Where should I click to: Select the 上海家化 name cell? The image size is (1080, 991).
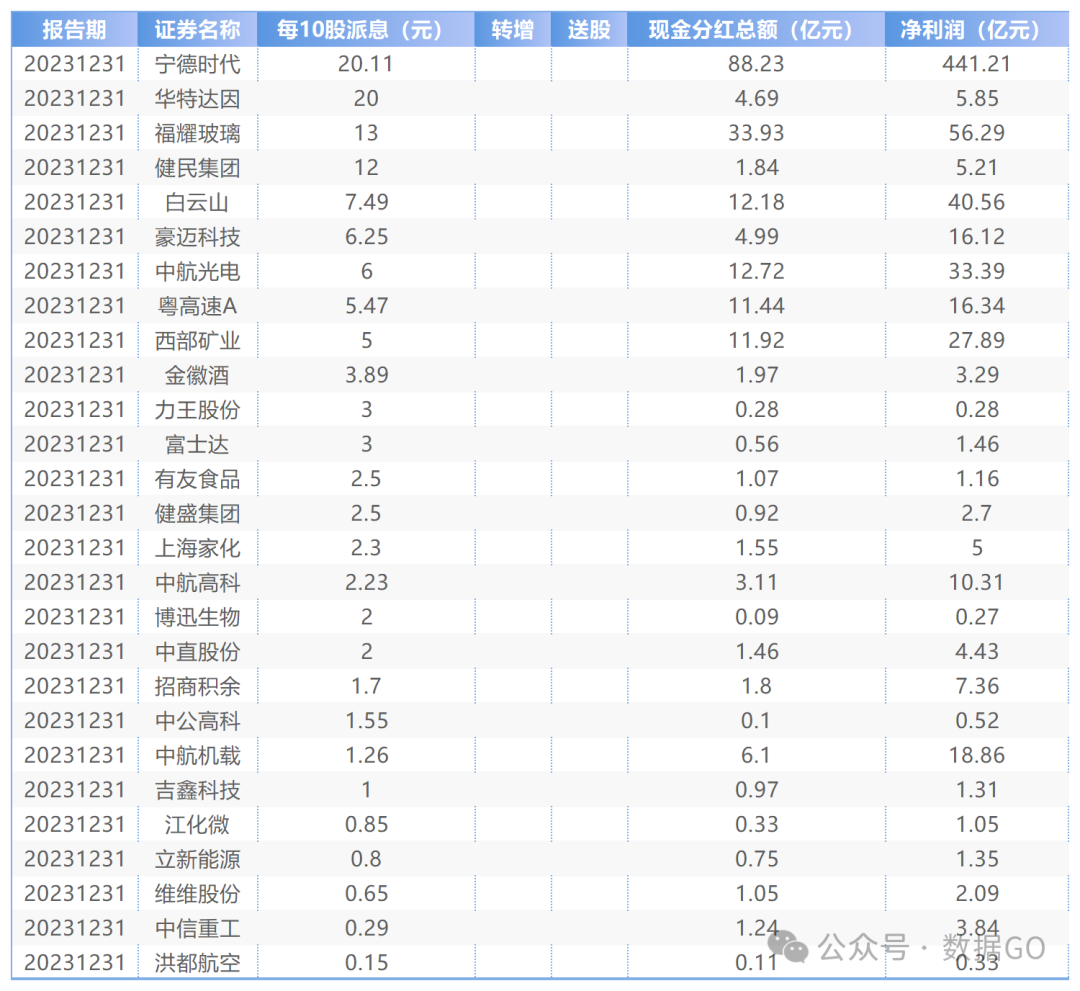[198, 547]
